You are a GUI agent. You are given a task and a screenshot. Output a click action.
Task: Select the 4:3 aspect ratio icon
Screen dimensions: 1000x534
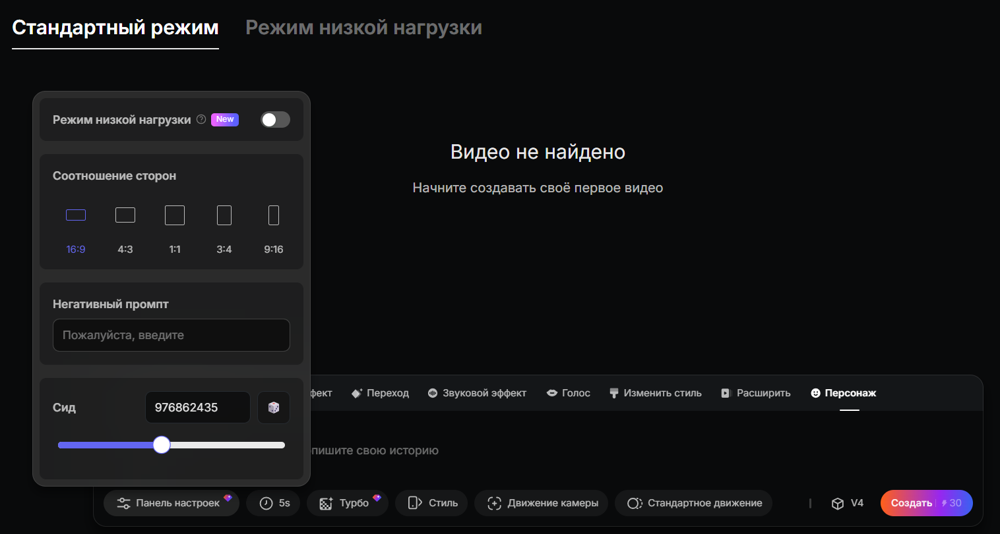(x=125, y=215)
